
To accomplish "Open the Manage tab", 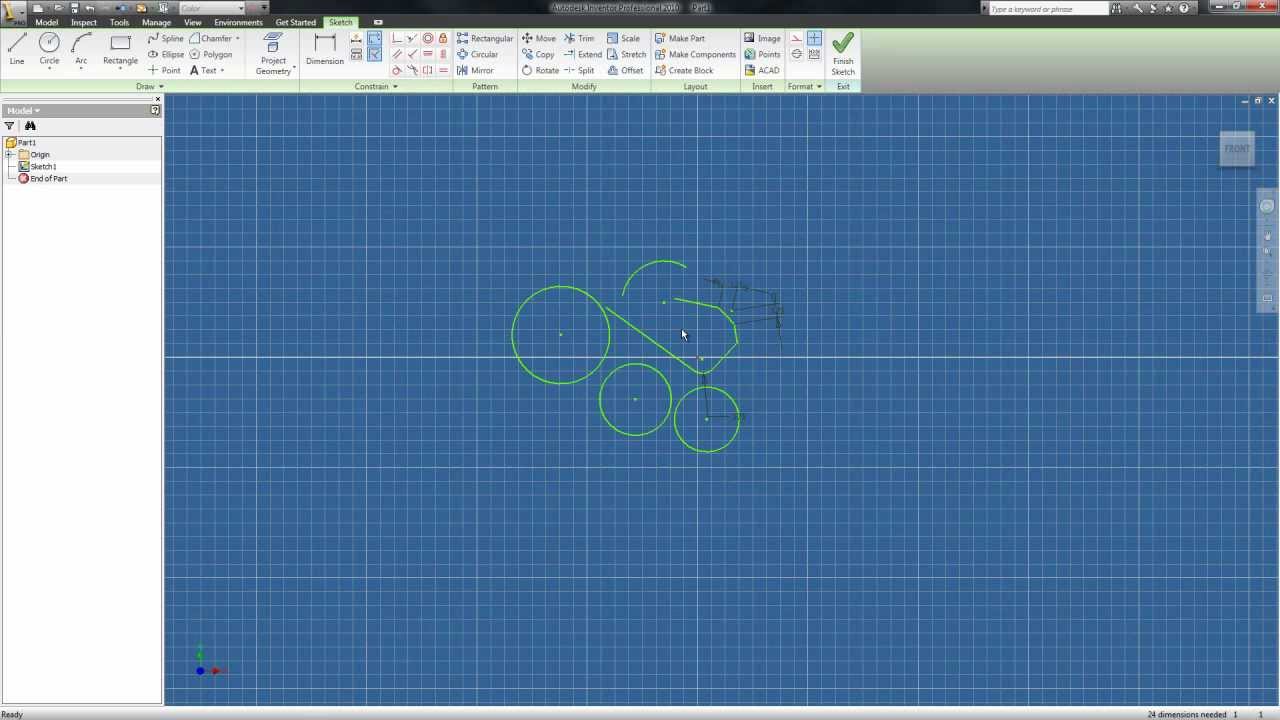I will click(156, 22).
